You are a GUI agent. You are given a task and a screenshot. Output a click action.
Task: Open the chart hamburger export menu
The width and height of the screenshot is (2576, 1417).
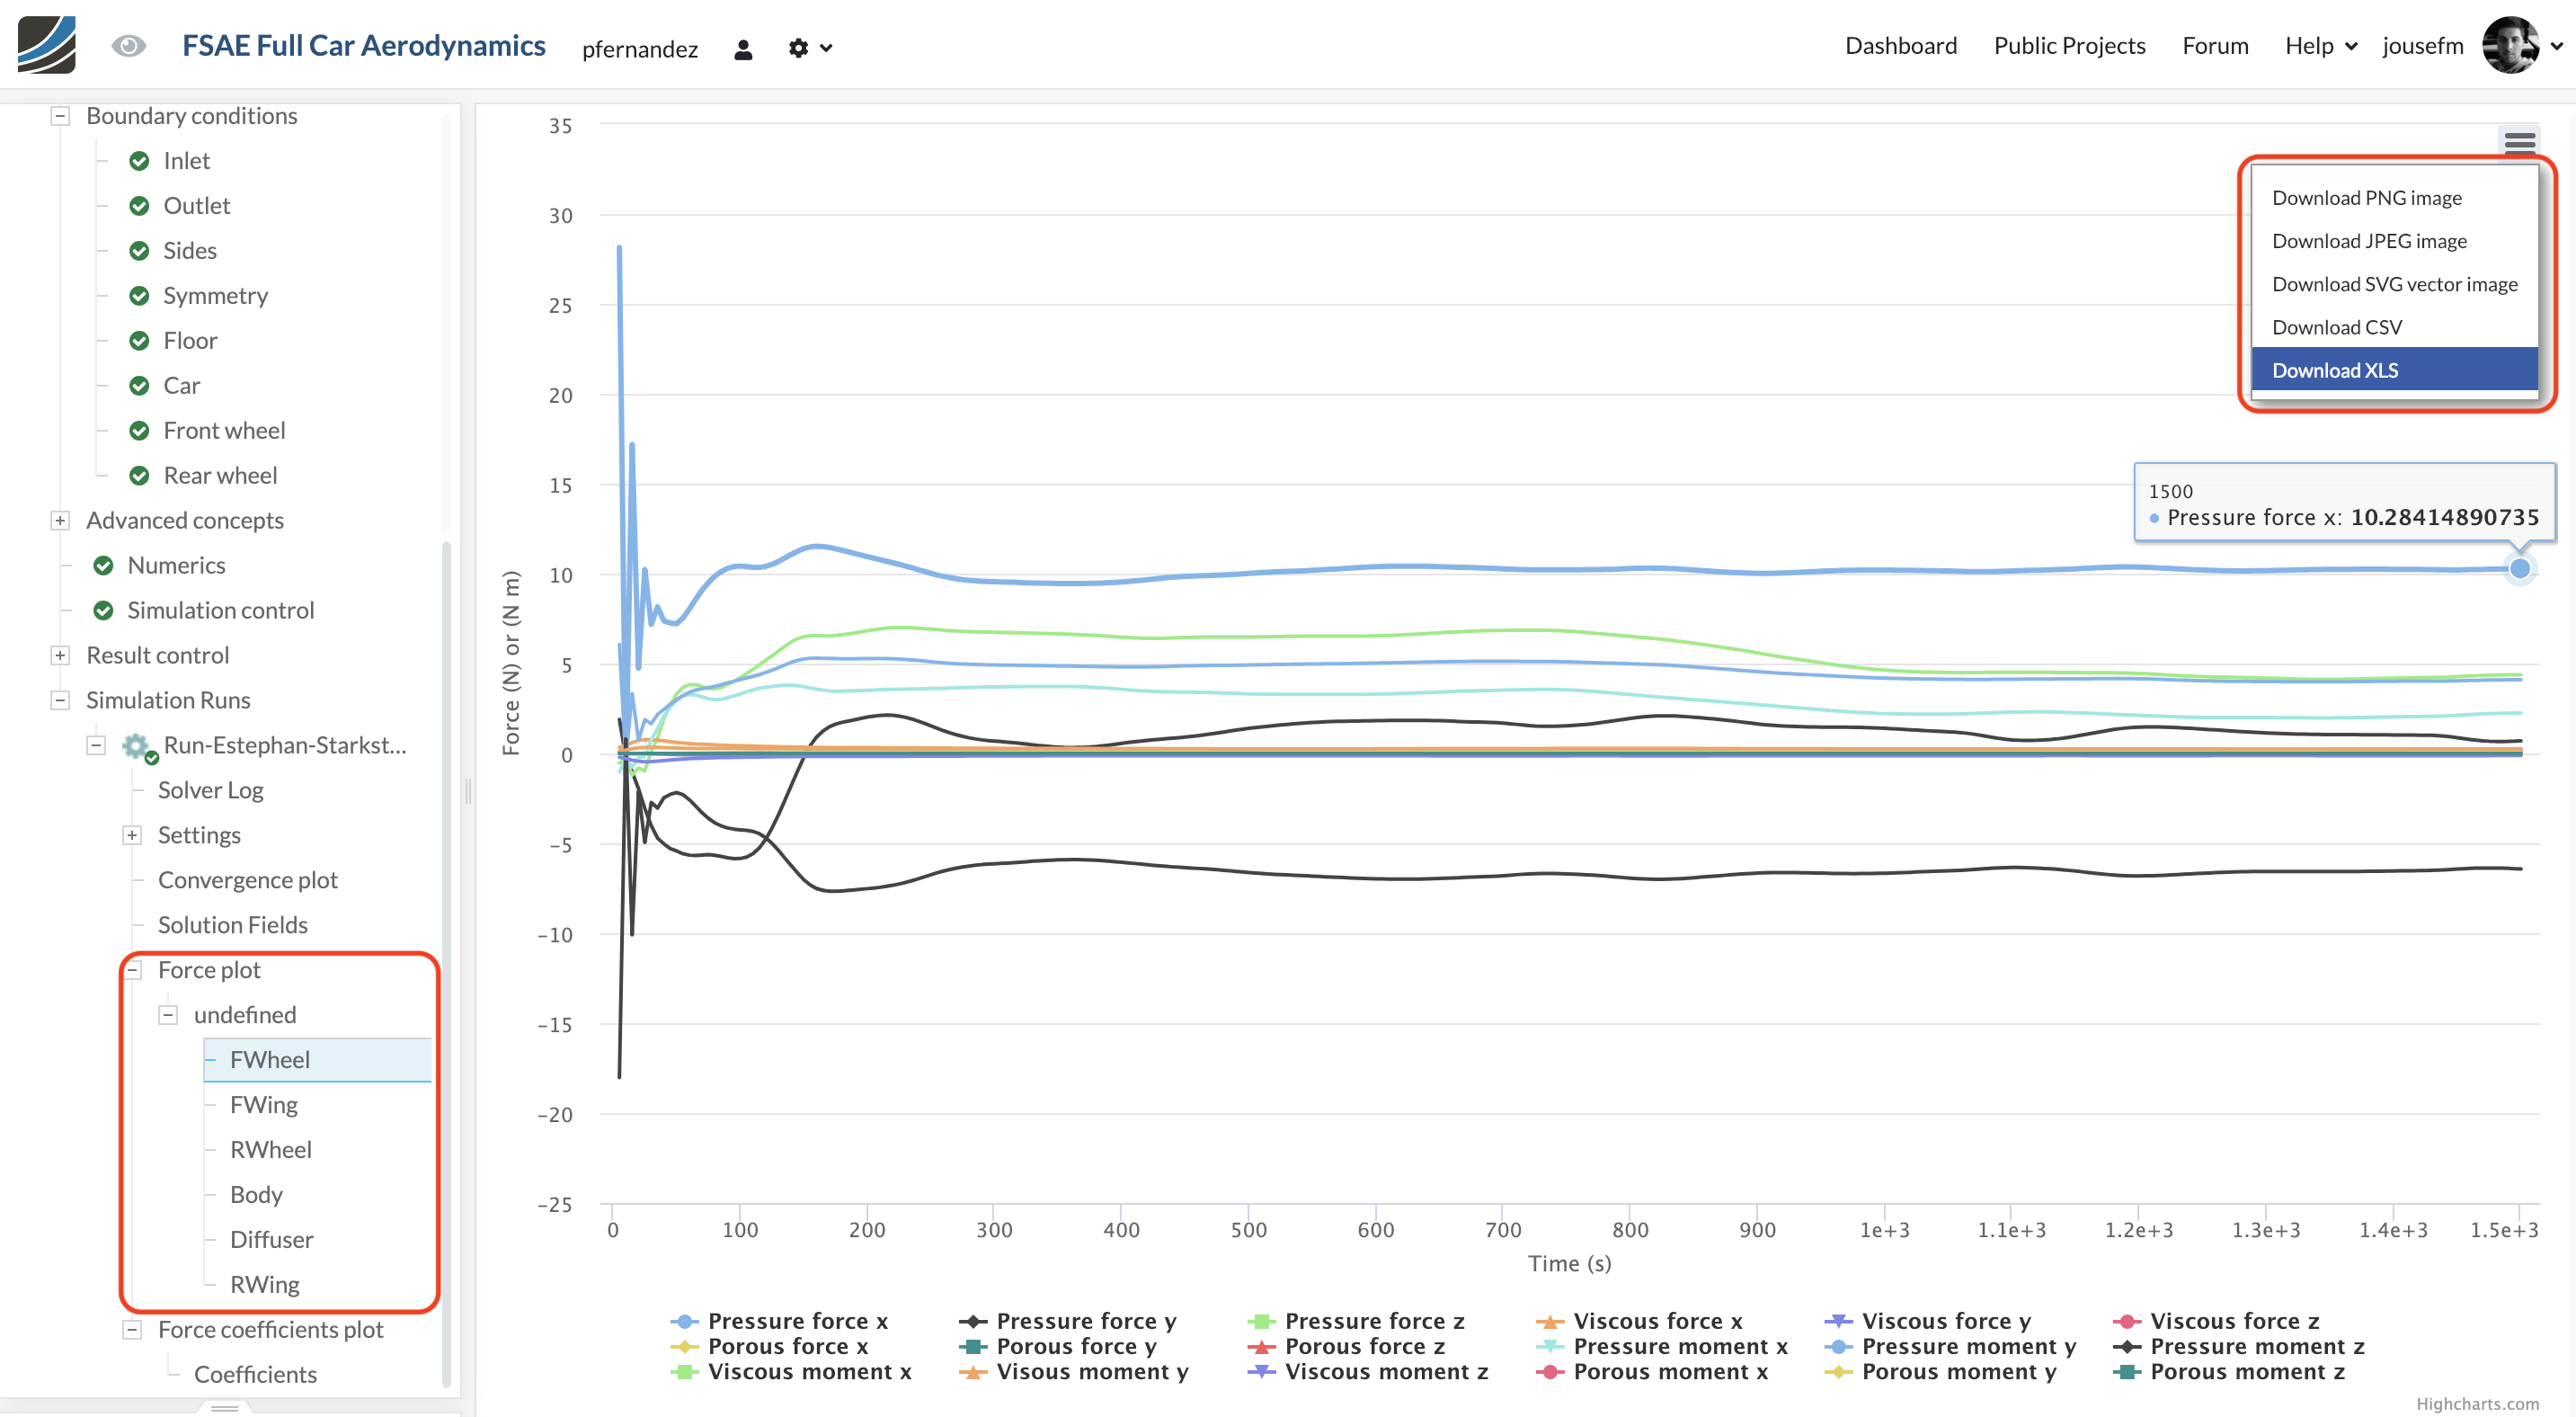coord(2519,141)
